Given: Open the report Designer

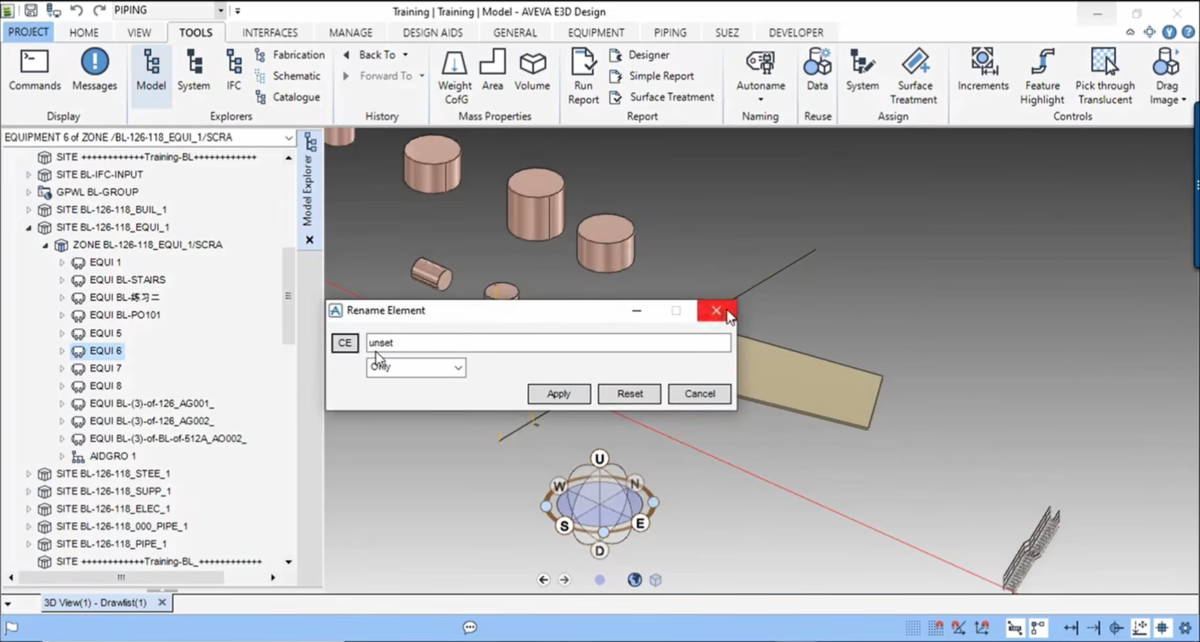Looking at the screenshot, I should point(640,55).
